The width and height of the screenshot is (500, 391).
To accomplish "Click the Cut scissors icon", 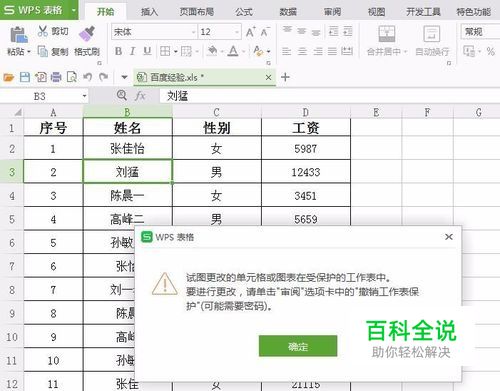I will point(43,31).
